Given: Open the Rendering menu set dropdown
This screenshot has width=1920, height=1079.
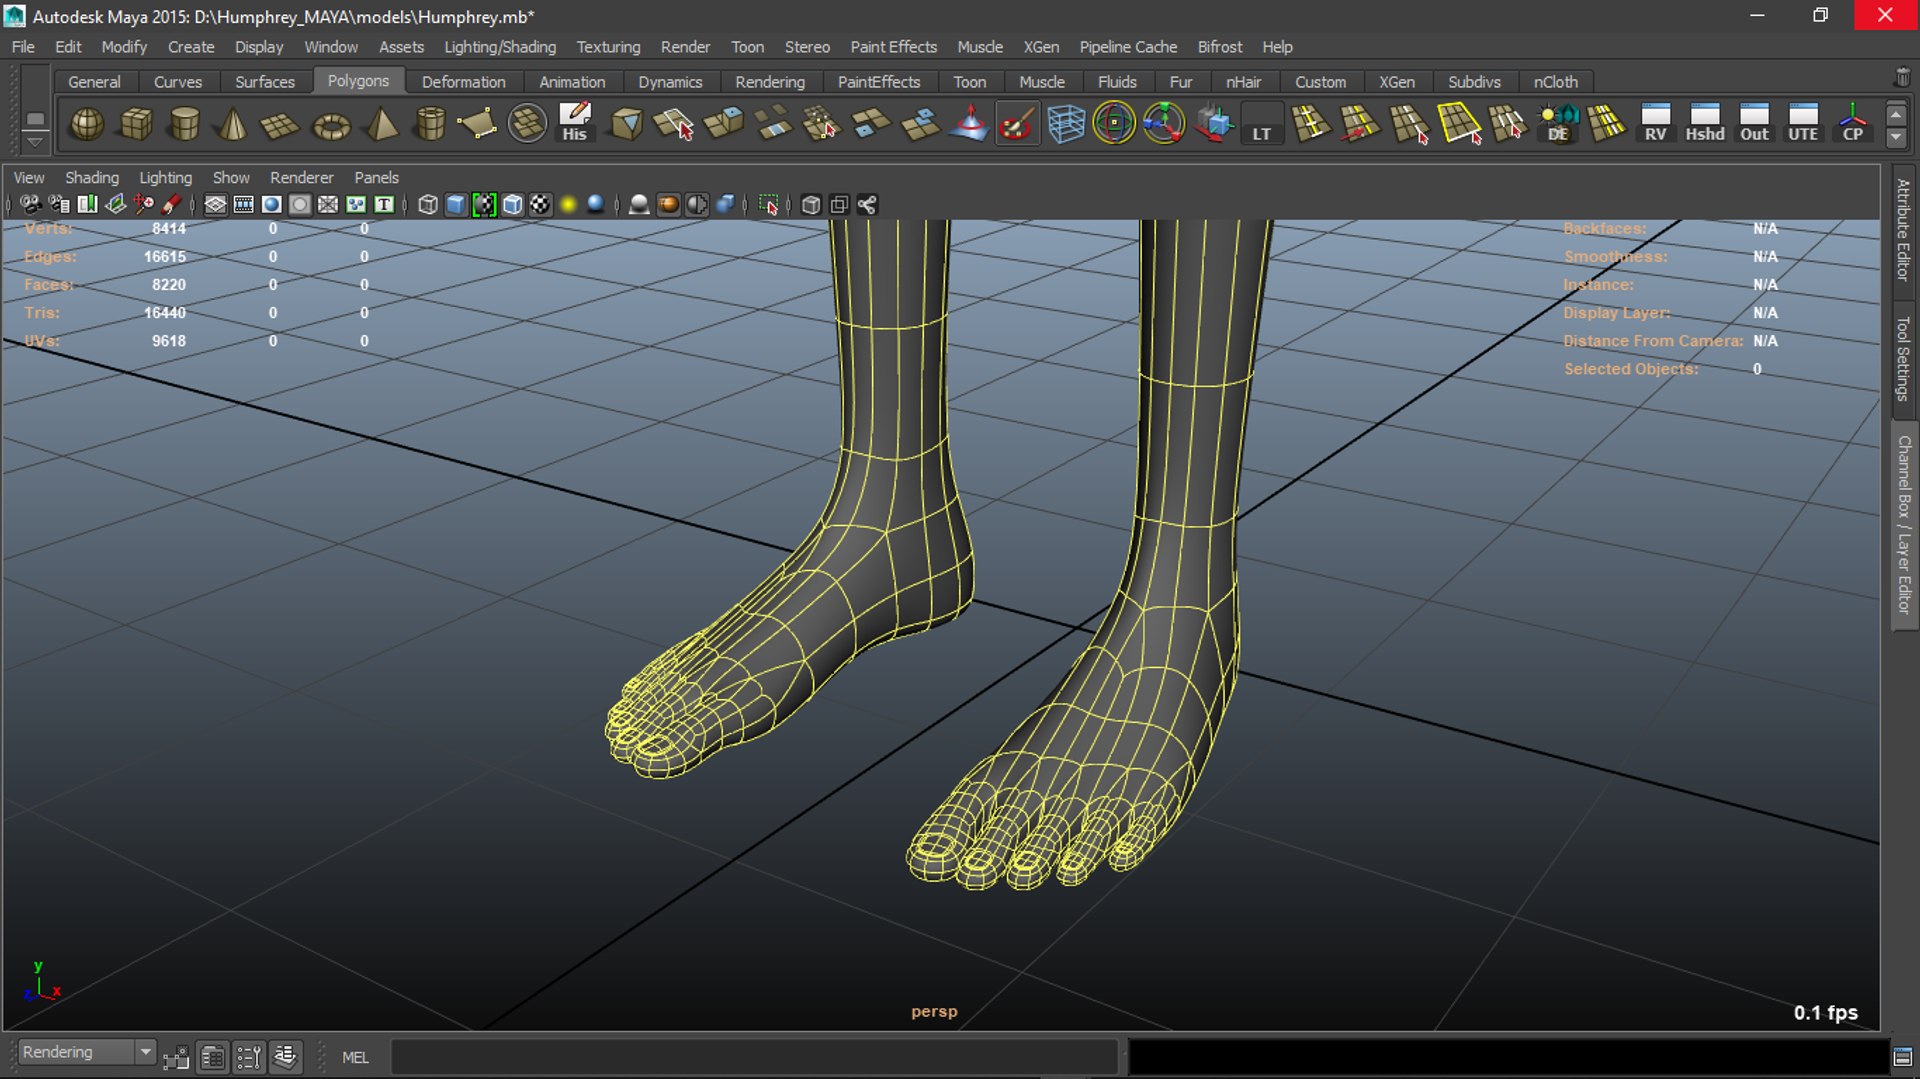Looking at the screenshot, I should pyautogui.click(x=87, y=1053).
